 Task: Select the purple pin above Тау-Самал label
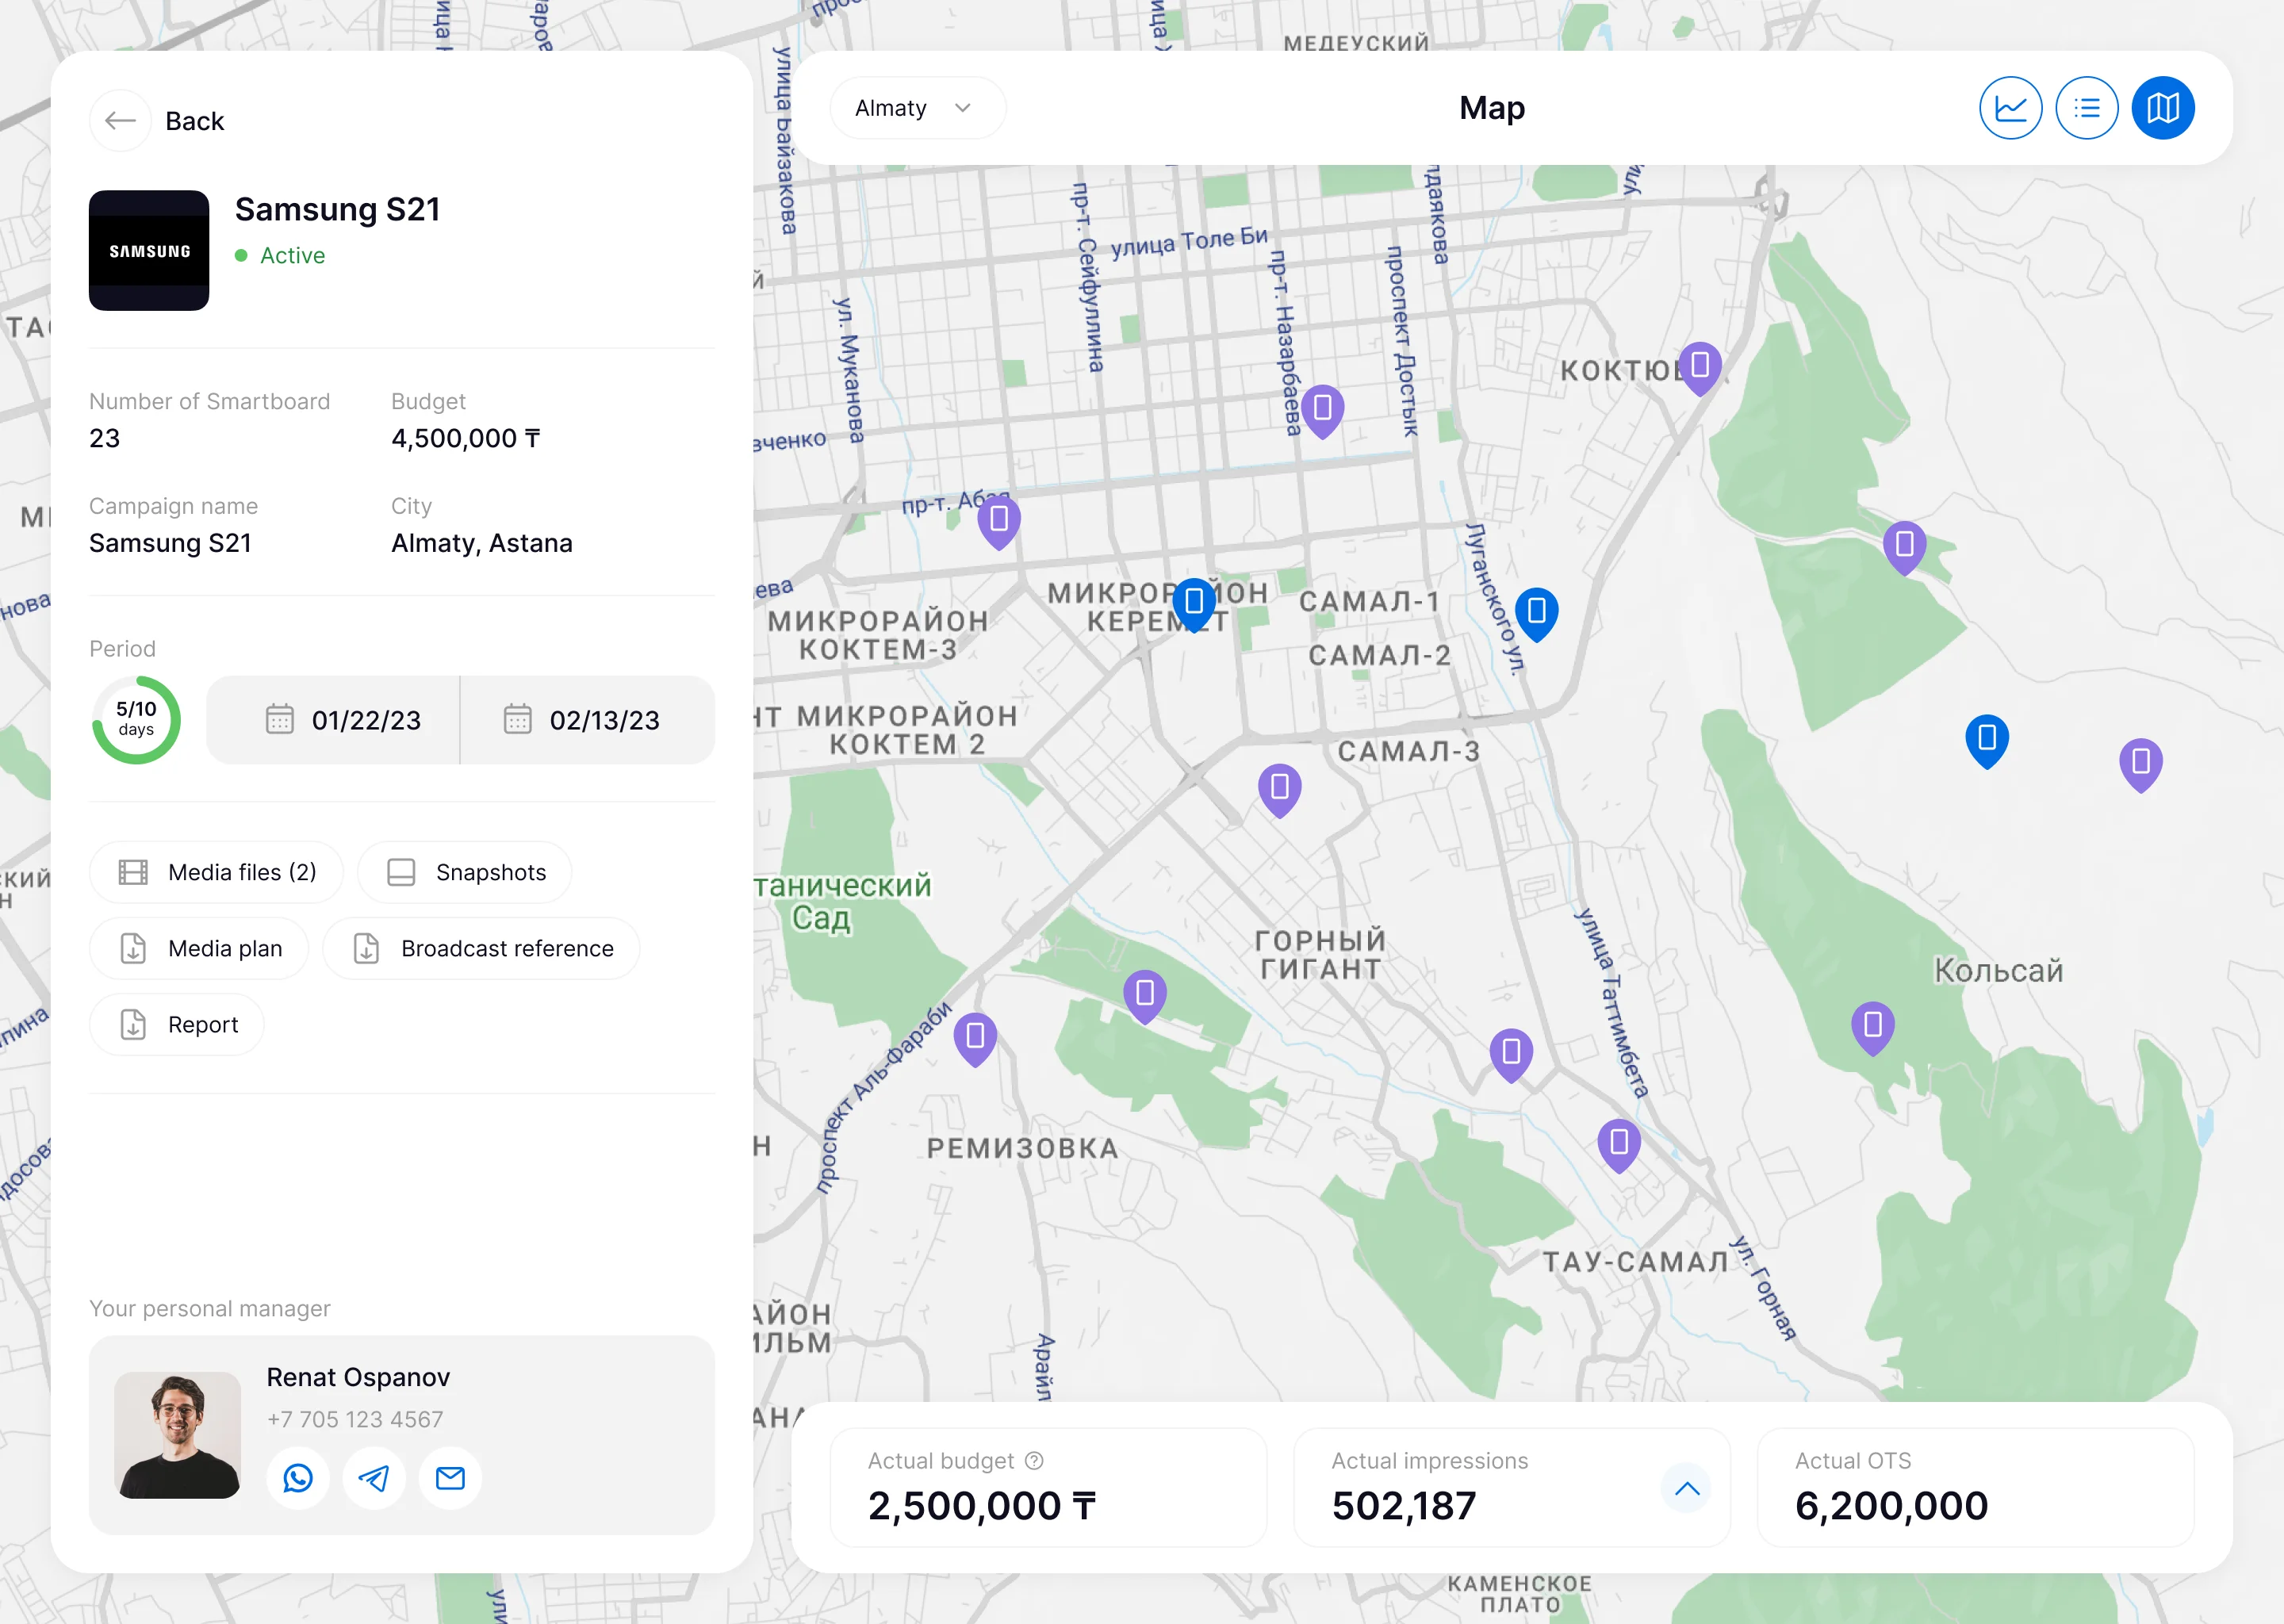click(x=1619, y=1144)
